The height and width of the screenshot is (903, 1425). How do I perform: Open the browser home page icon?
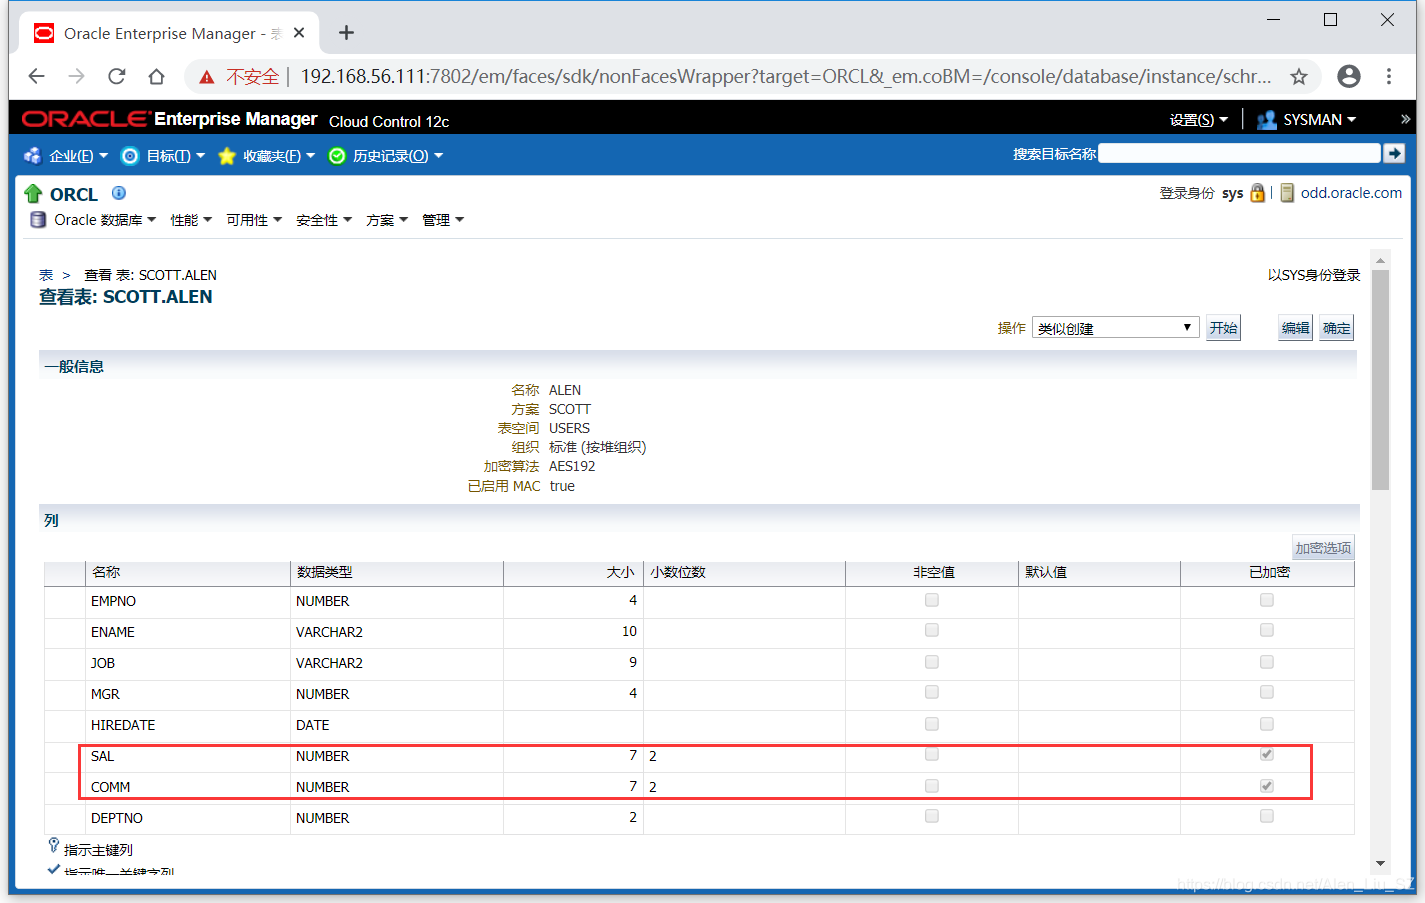coord(156,76)
